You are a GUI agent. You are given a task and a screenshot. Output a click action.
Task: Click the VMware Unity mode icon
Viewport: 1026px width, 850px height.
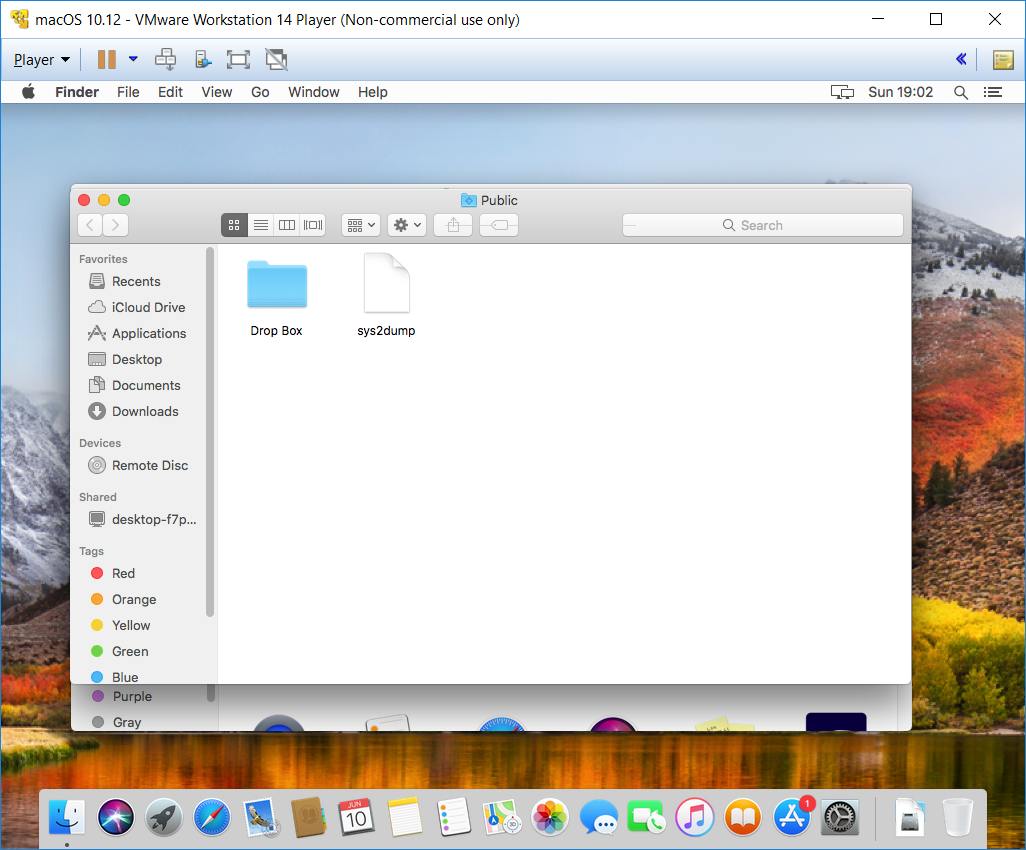click(277, 60)
